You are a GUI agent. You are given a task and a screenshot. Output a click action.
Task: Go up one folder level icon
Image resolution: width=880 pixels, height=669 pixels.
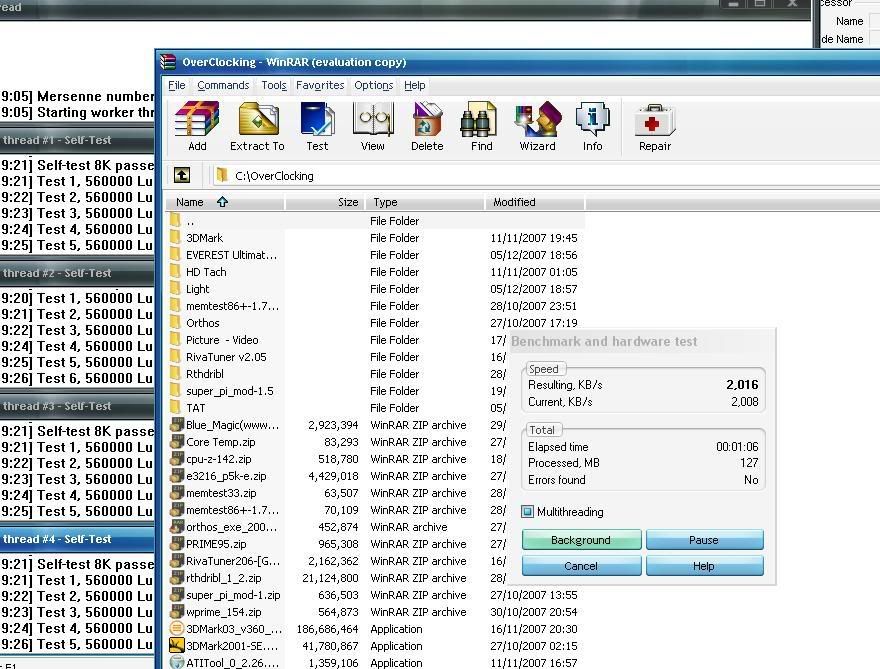pos(181,175)
